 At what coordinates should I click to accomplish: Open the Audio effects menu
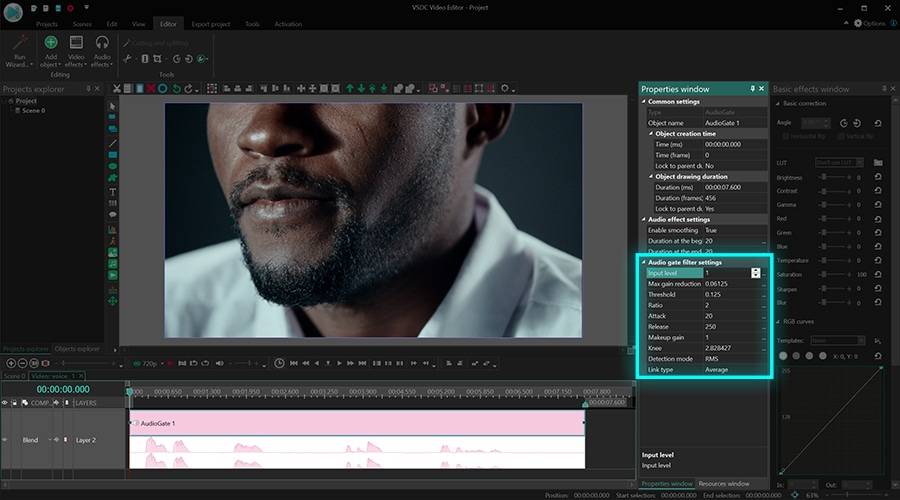pos(102,49)
